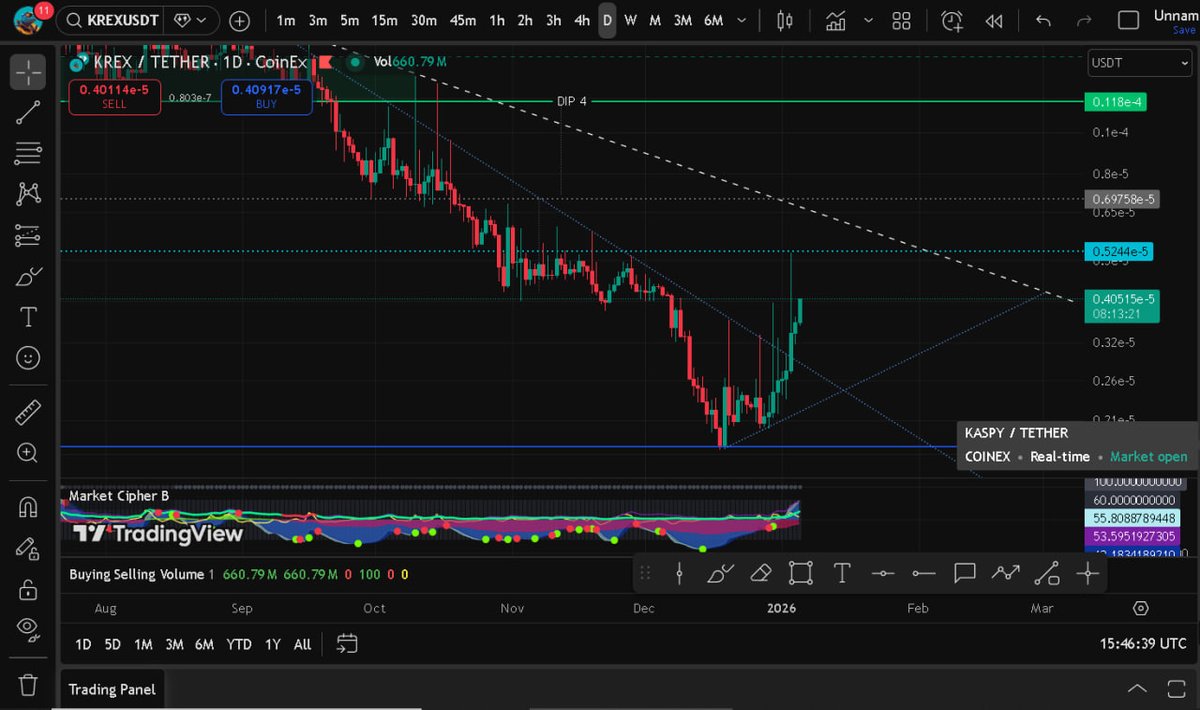Create an alert with the clock icon
Viewport: 1200px width, 710px height.
(952, 20)
